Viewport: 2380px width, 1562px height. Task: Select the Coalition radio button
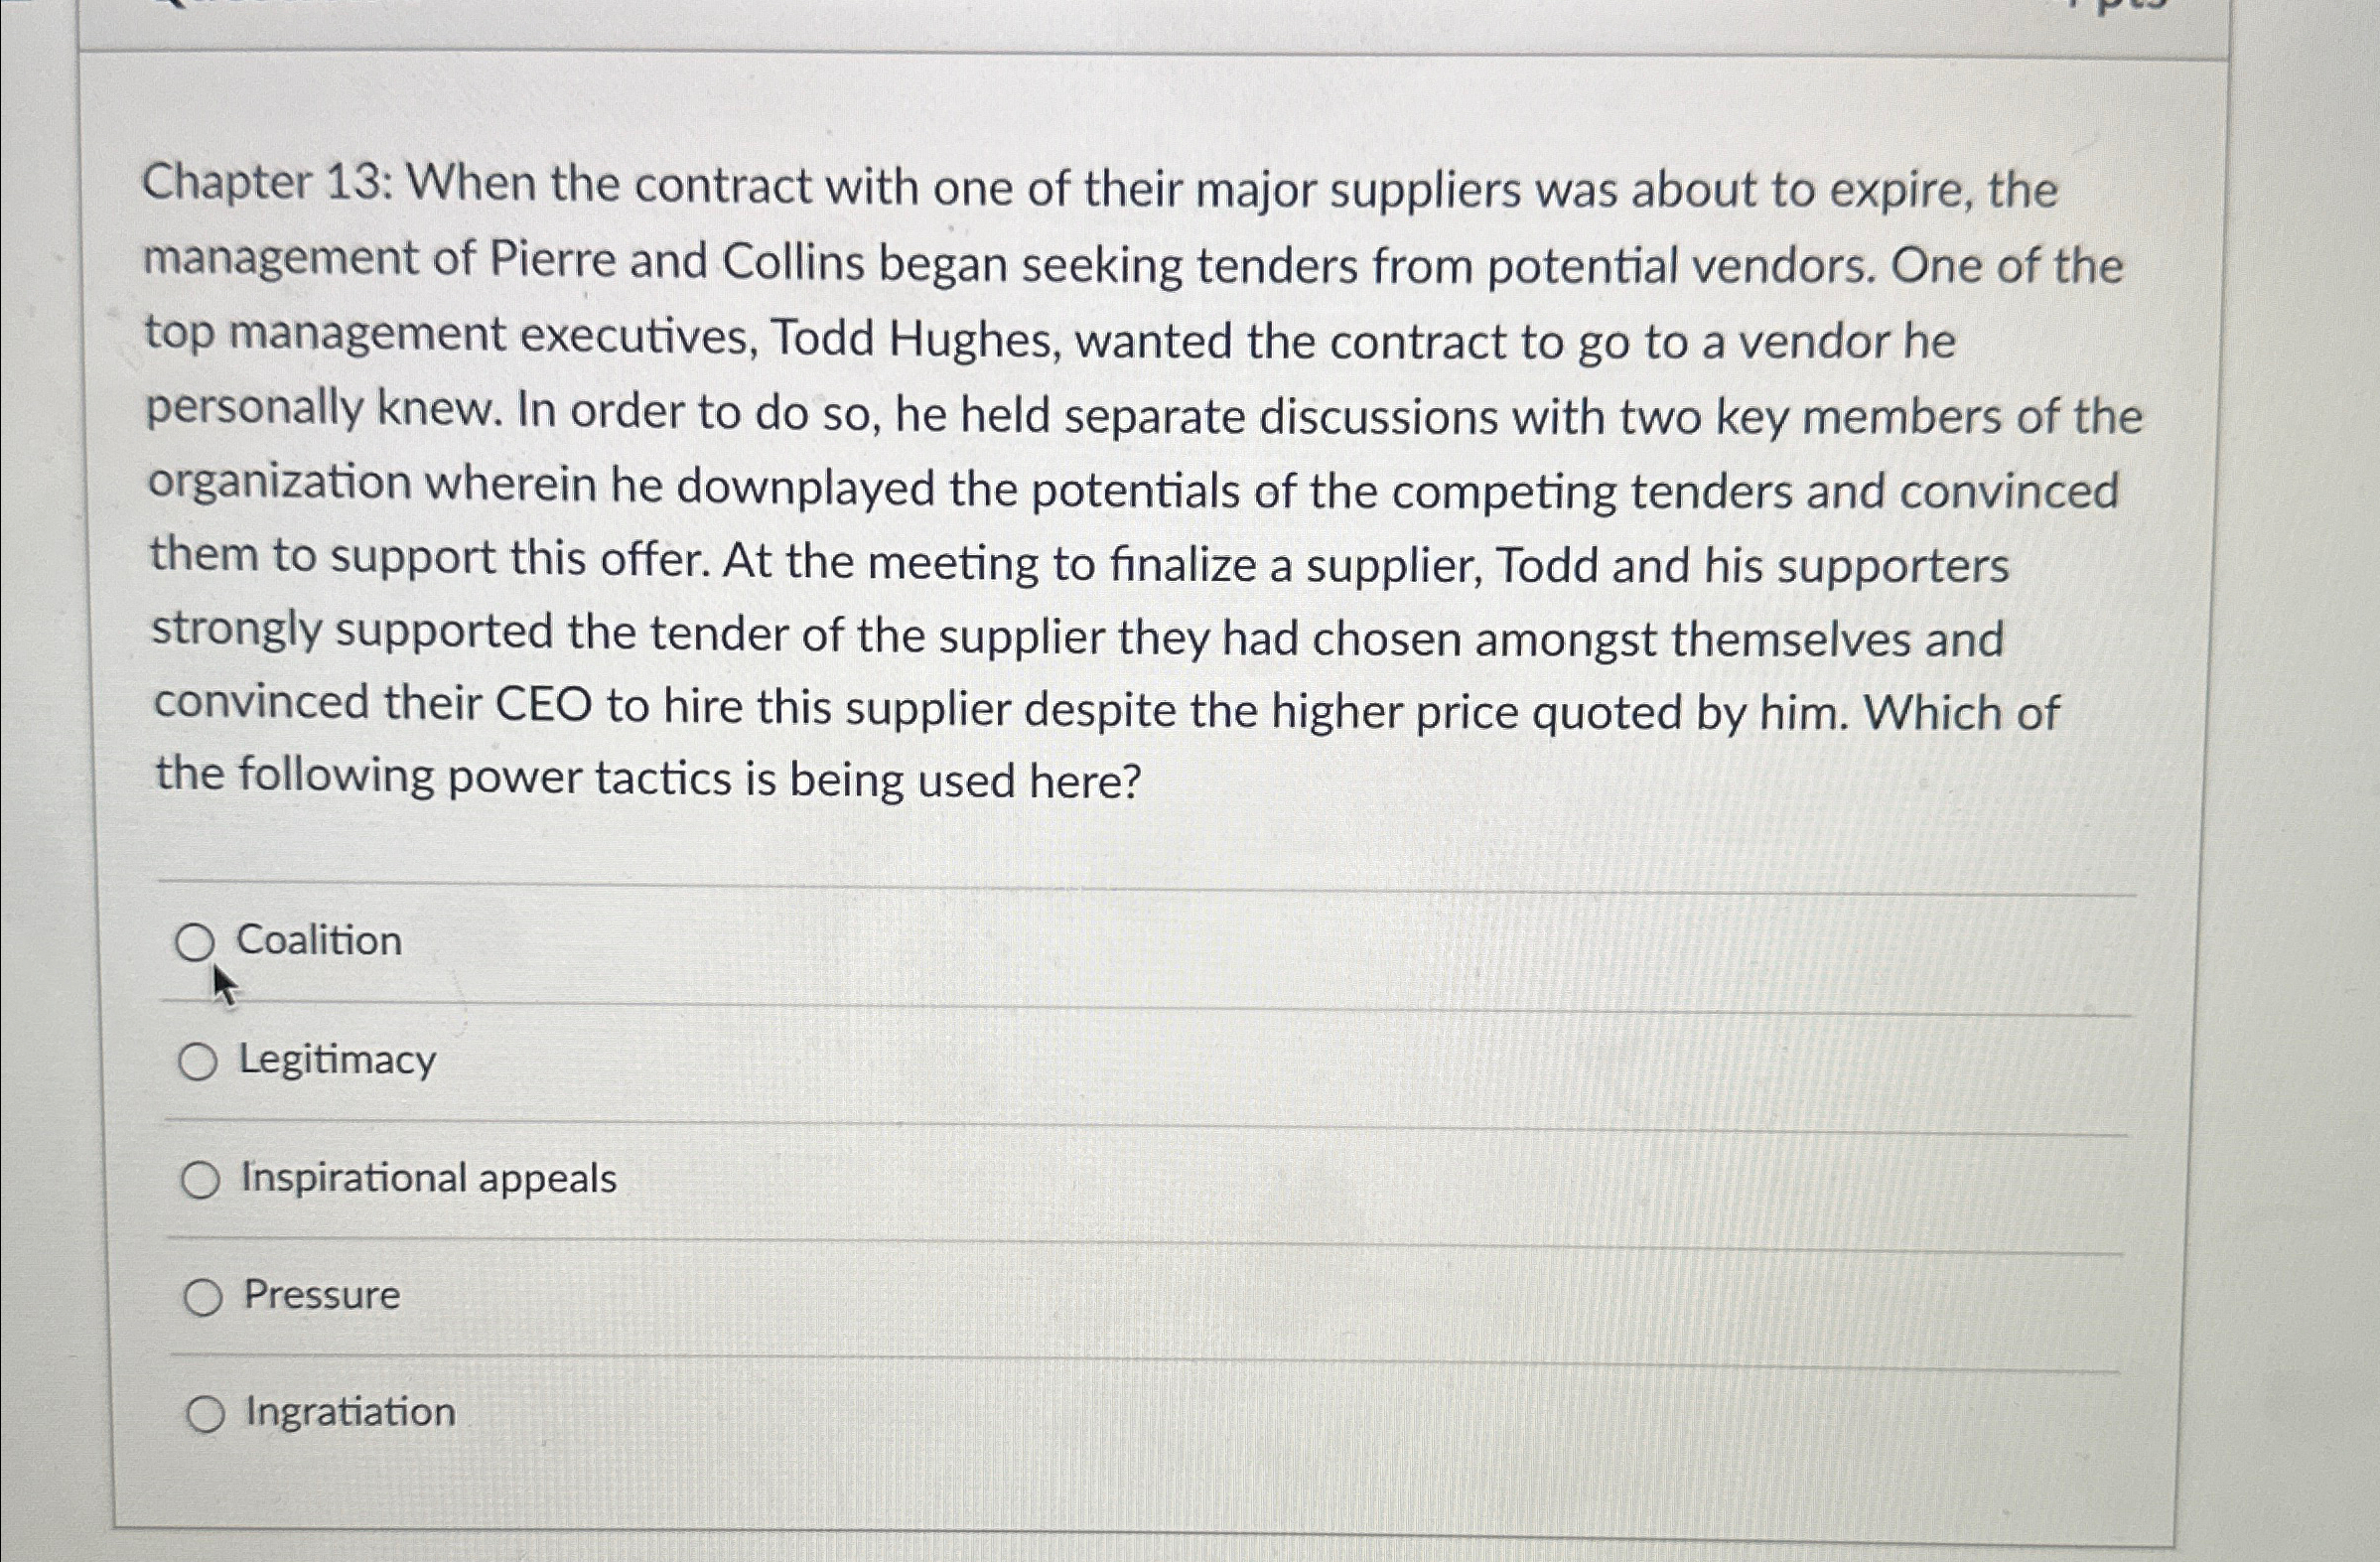click(198, 942)
